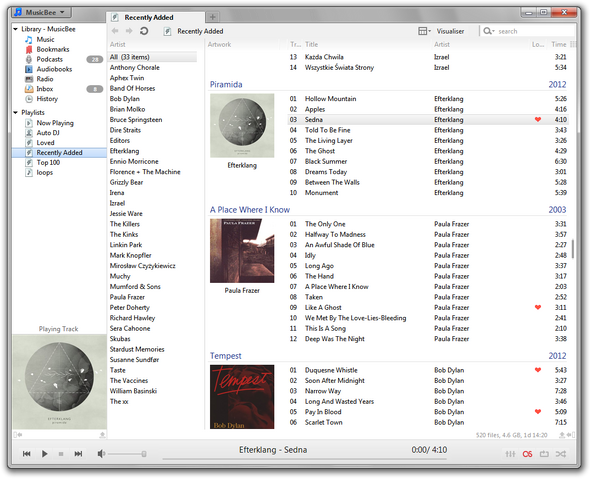Screen dimensions: 591x479
Task: Select the Paula Frazer album artwork
Action: tap(242, 251)
